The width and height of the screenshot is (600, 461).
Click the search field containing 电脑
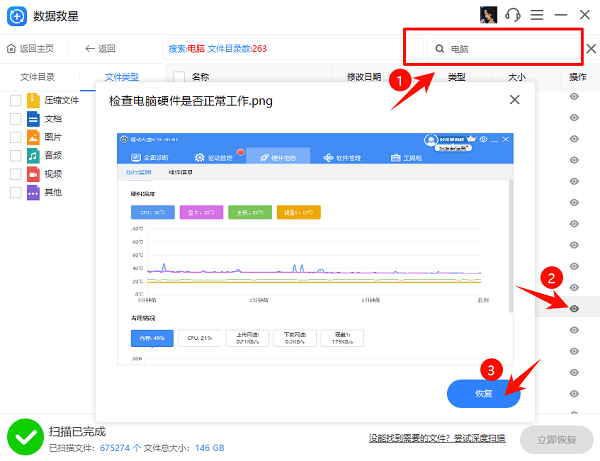(x=505, y=48)
